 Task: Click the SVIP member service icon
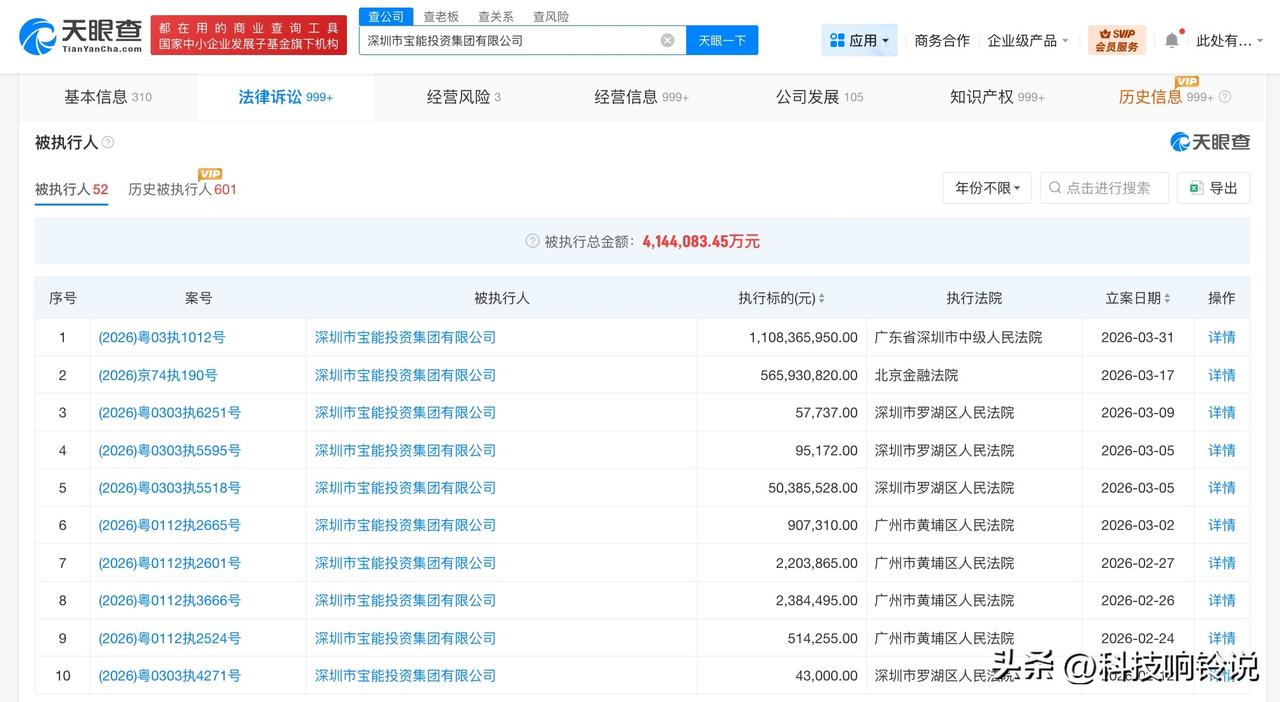tap(1116, 40)
